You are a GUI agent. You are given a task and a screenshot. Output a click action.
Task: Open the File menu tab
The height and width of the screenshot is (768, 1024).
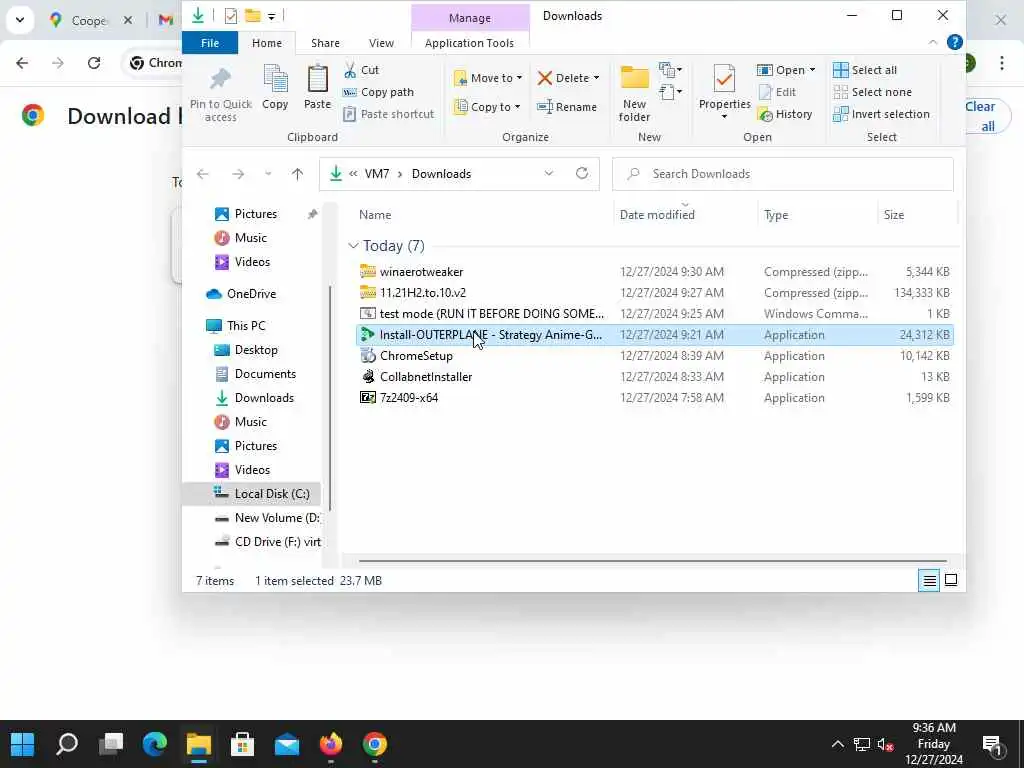point(210,42)
